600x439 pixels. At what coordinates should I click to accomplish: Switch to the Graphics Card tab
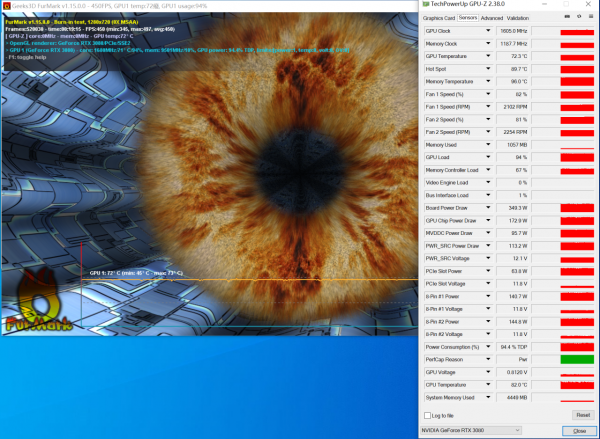pos(439,18)
